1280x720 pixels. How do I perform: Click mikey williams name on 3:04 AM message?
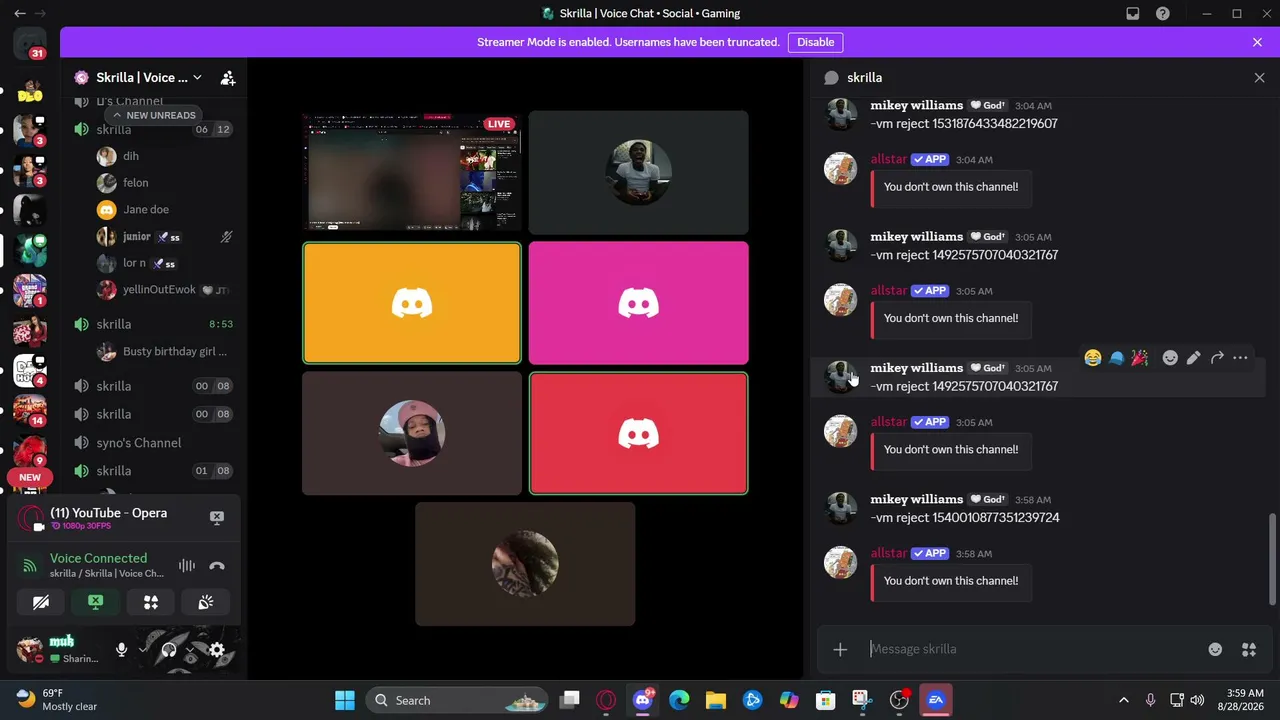[917, 105]
